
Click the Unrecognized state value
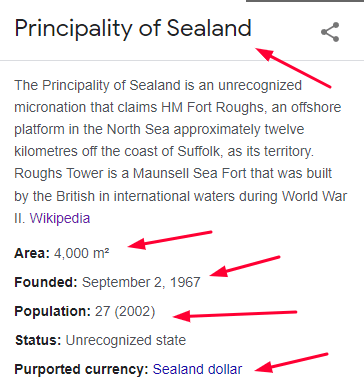click(126, 340)
